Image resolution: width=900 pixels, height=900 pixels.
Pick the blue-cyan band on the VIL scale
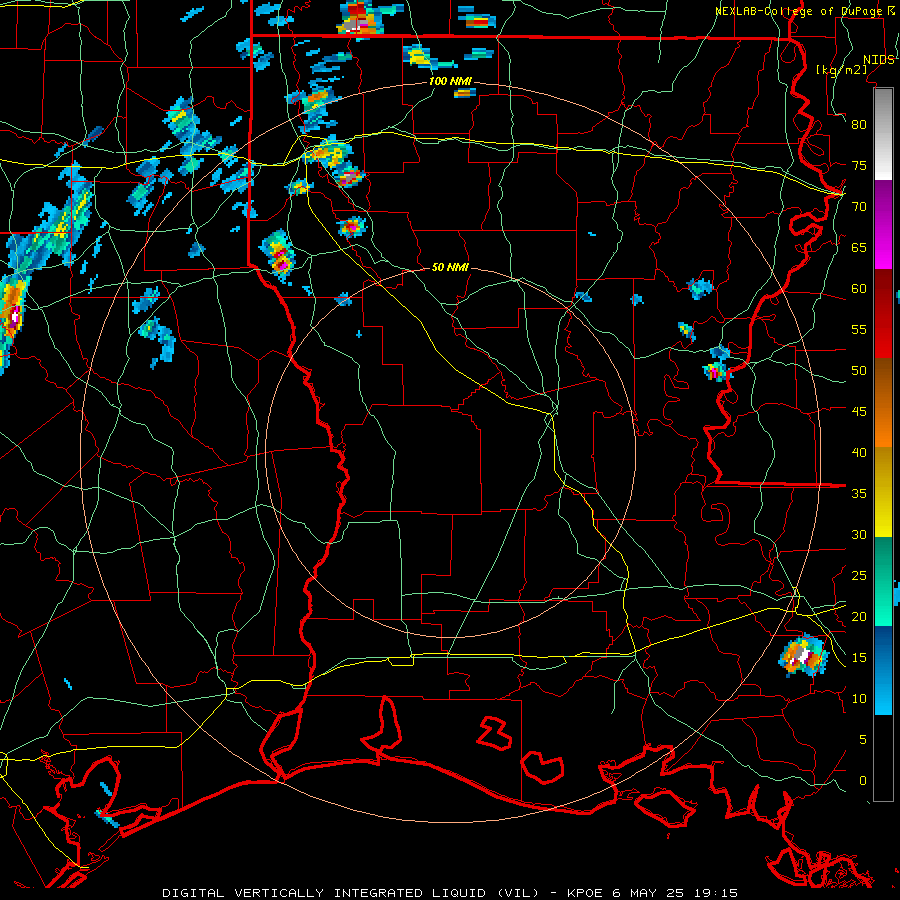(883, 670)
